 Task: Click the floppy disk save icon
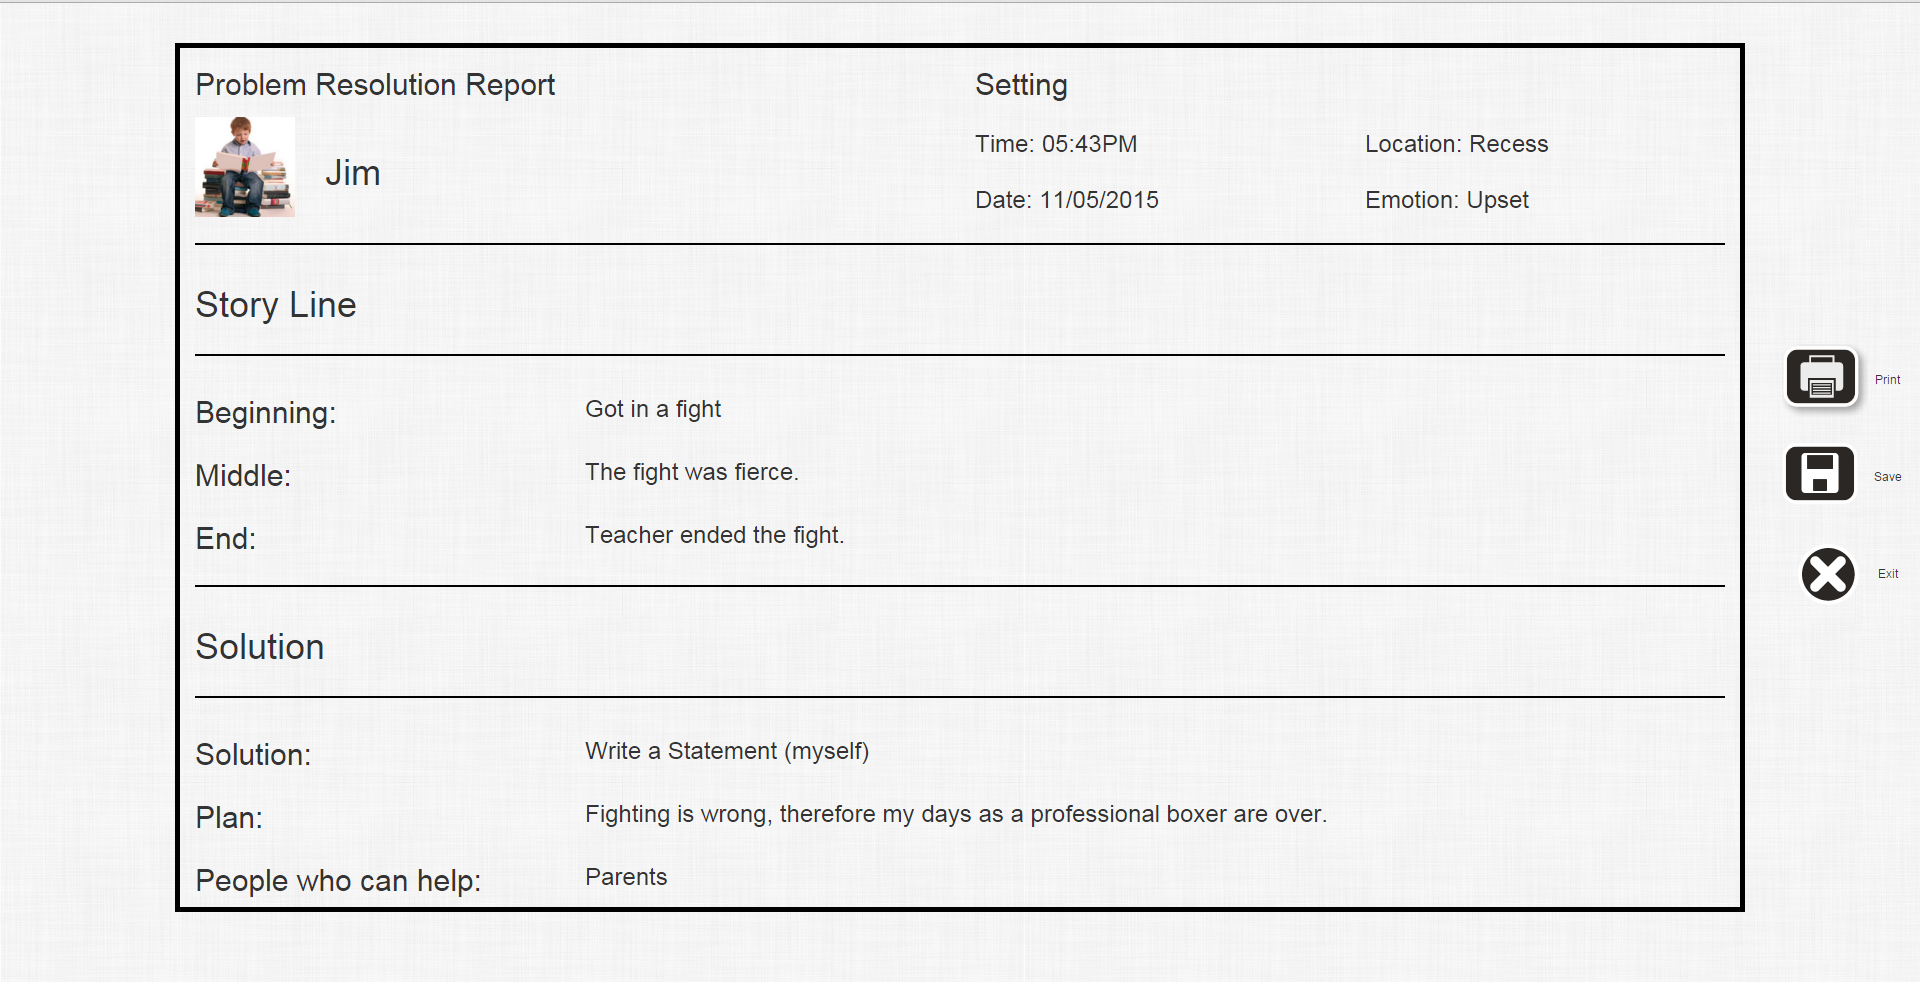[1820, 474]
